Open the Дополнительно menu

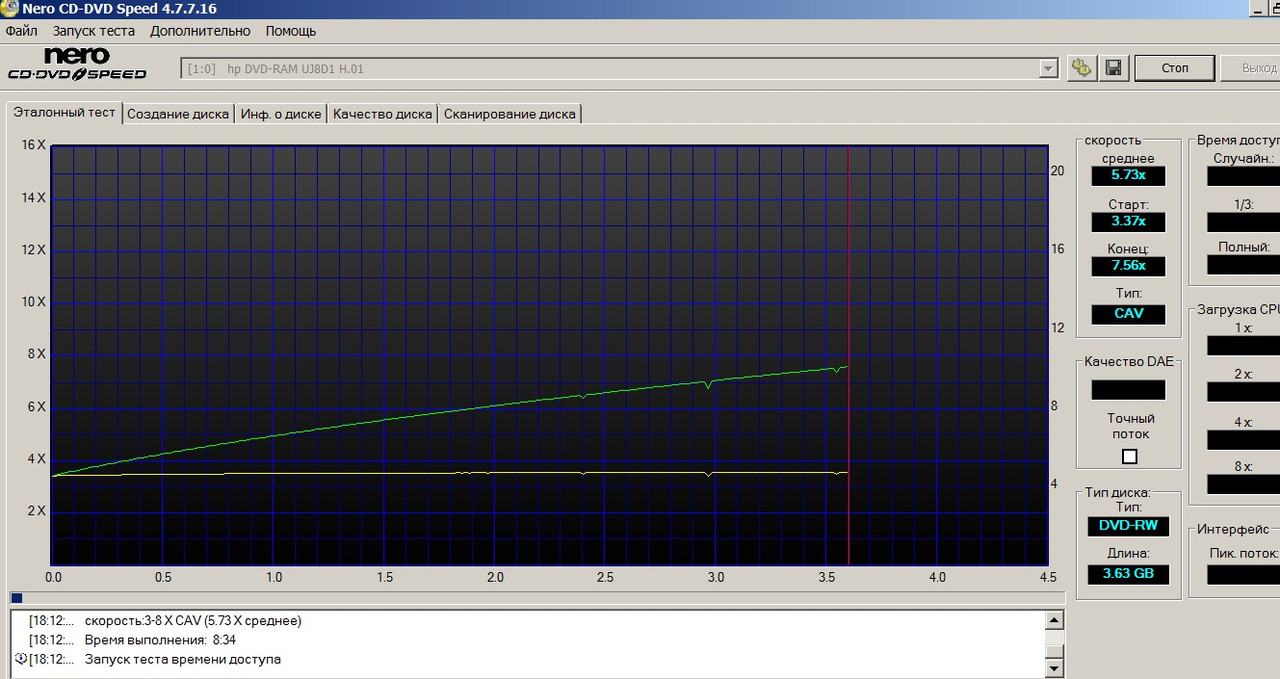coord(200,31)
